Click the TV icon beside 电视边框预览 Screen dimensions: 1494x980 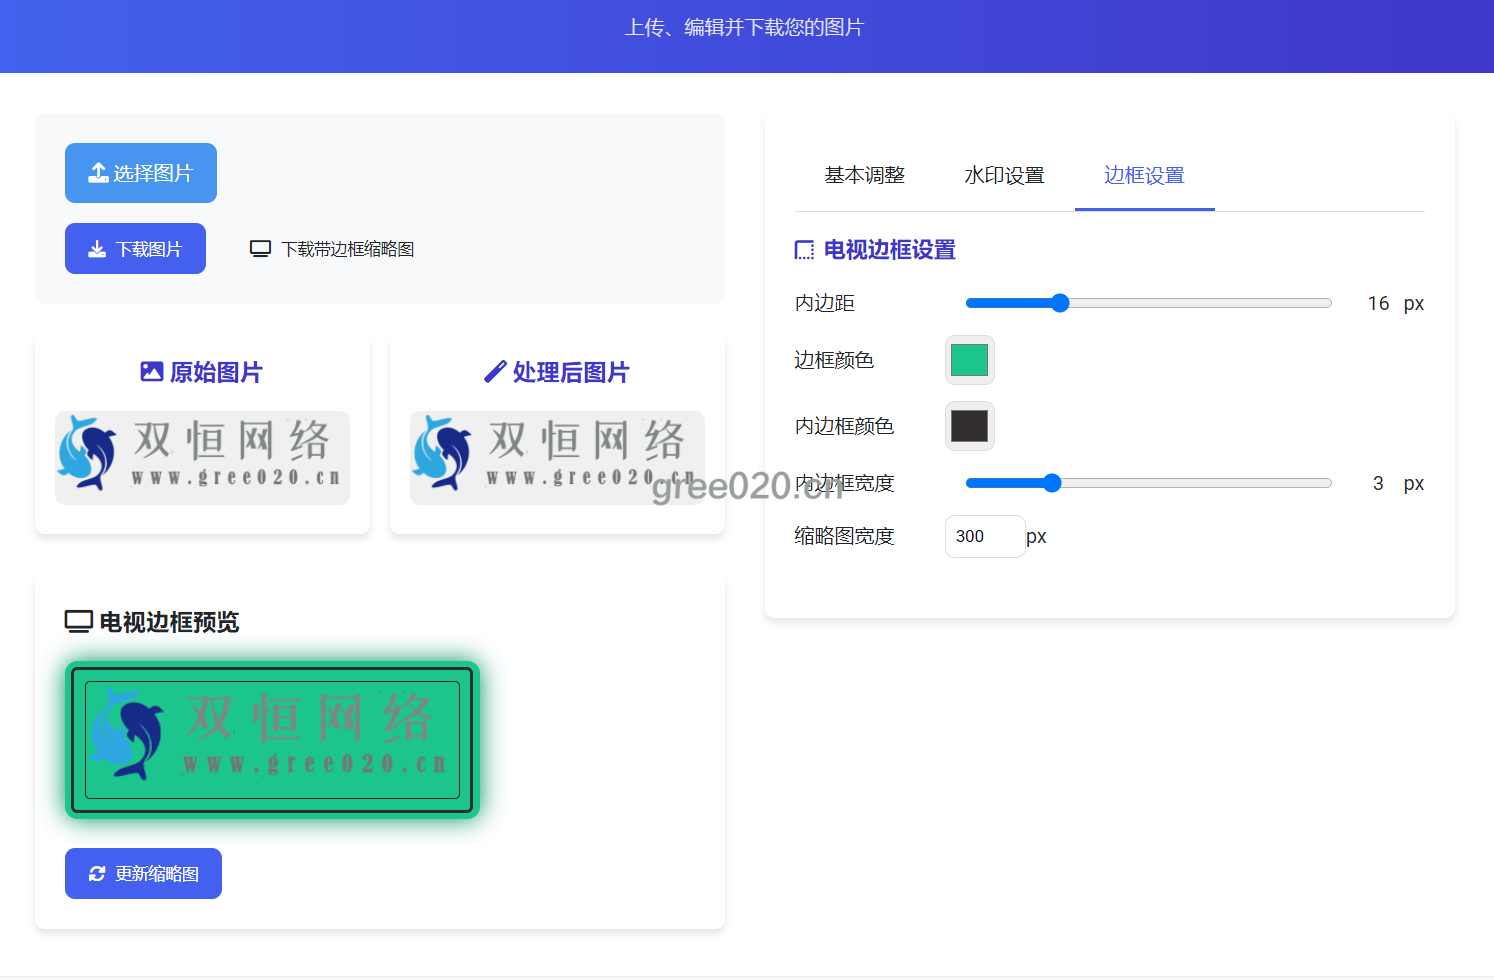pos(79,622)
